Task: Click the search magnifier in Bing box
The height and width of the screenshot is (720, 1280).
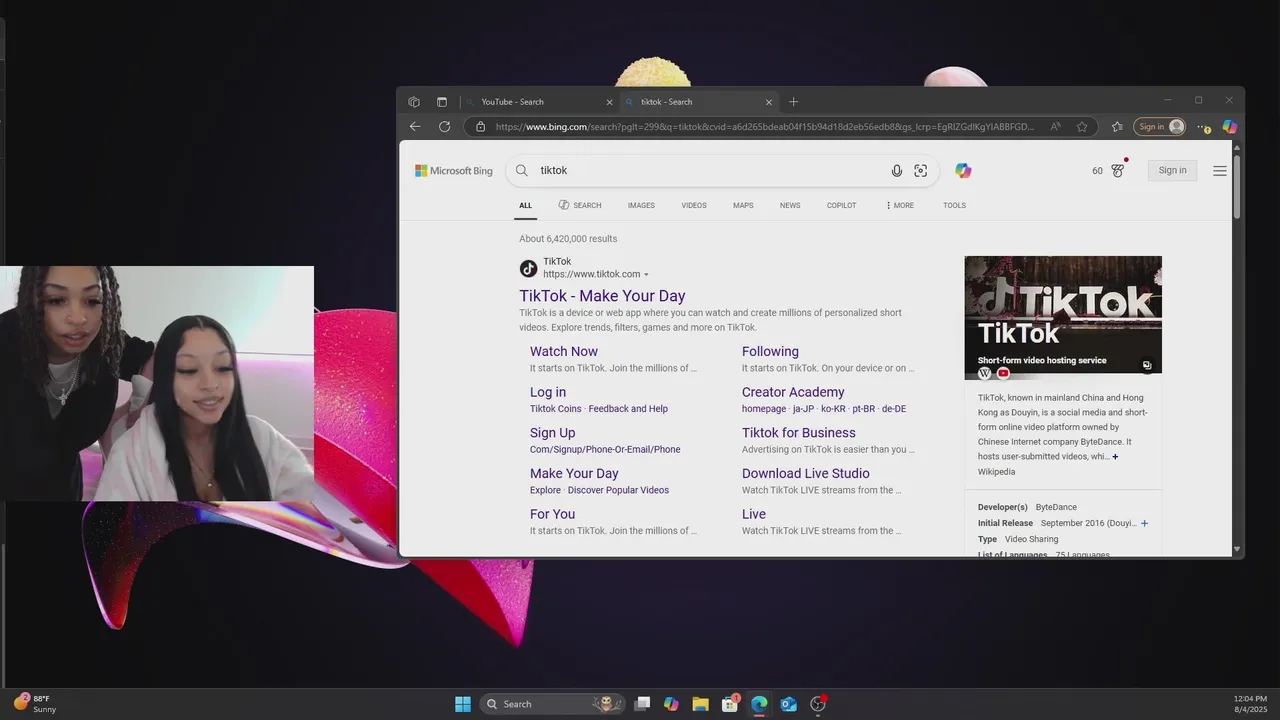Action: click(x=522, y=171)
